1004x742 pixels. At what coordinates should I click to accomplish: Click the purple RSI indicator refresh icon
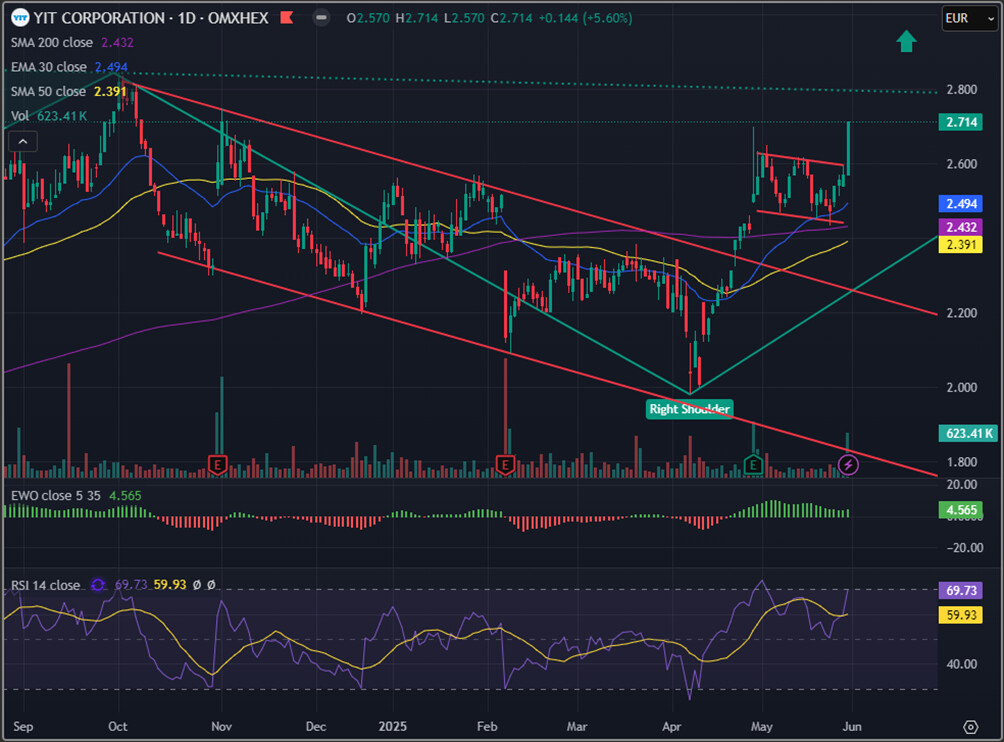coord(98,585)
